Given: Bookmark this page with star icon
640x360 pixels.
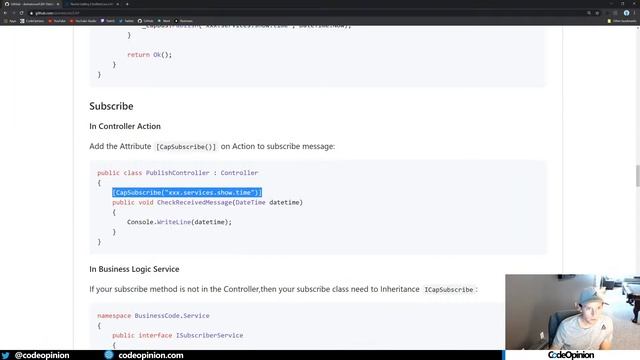Looking at the screenshot, I should 597,13.
